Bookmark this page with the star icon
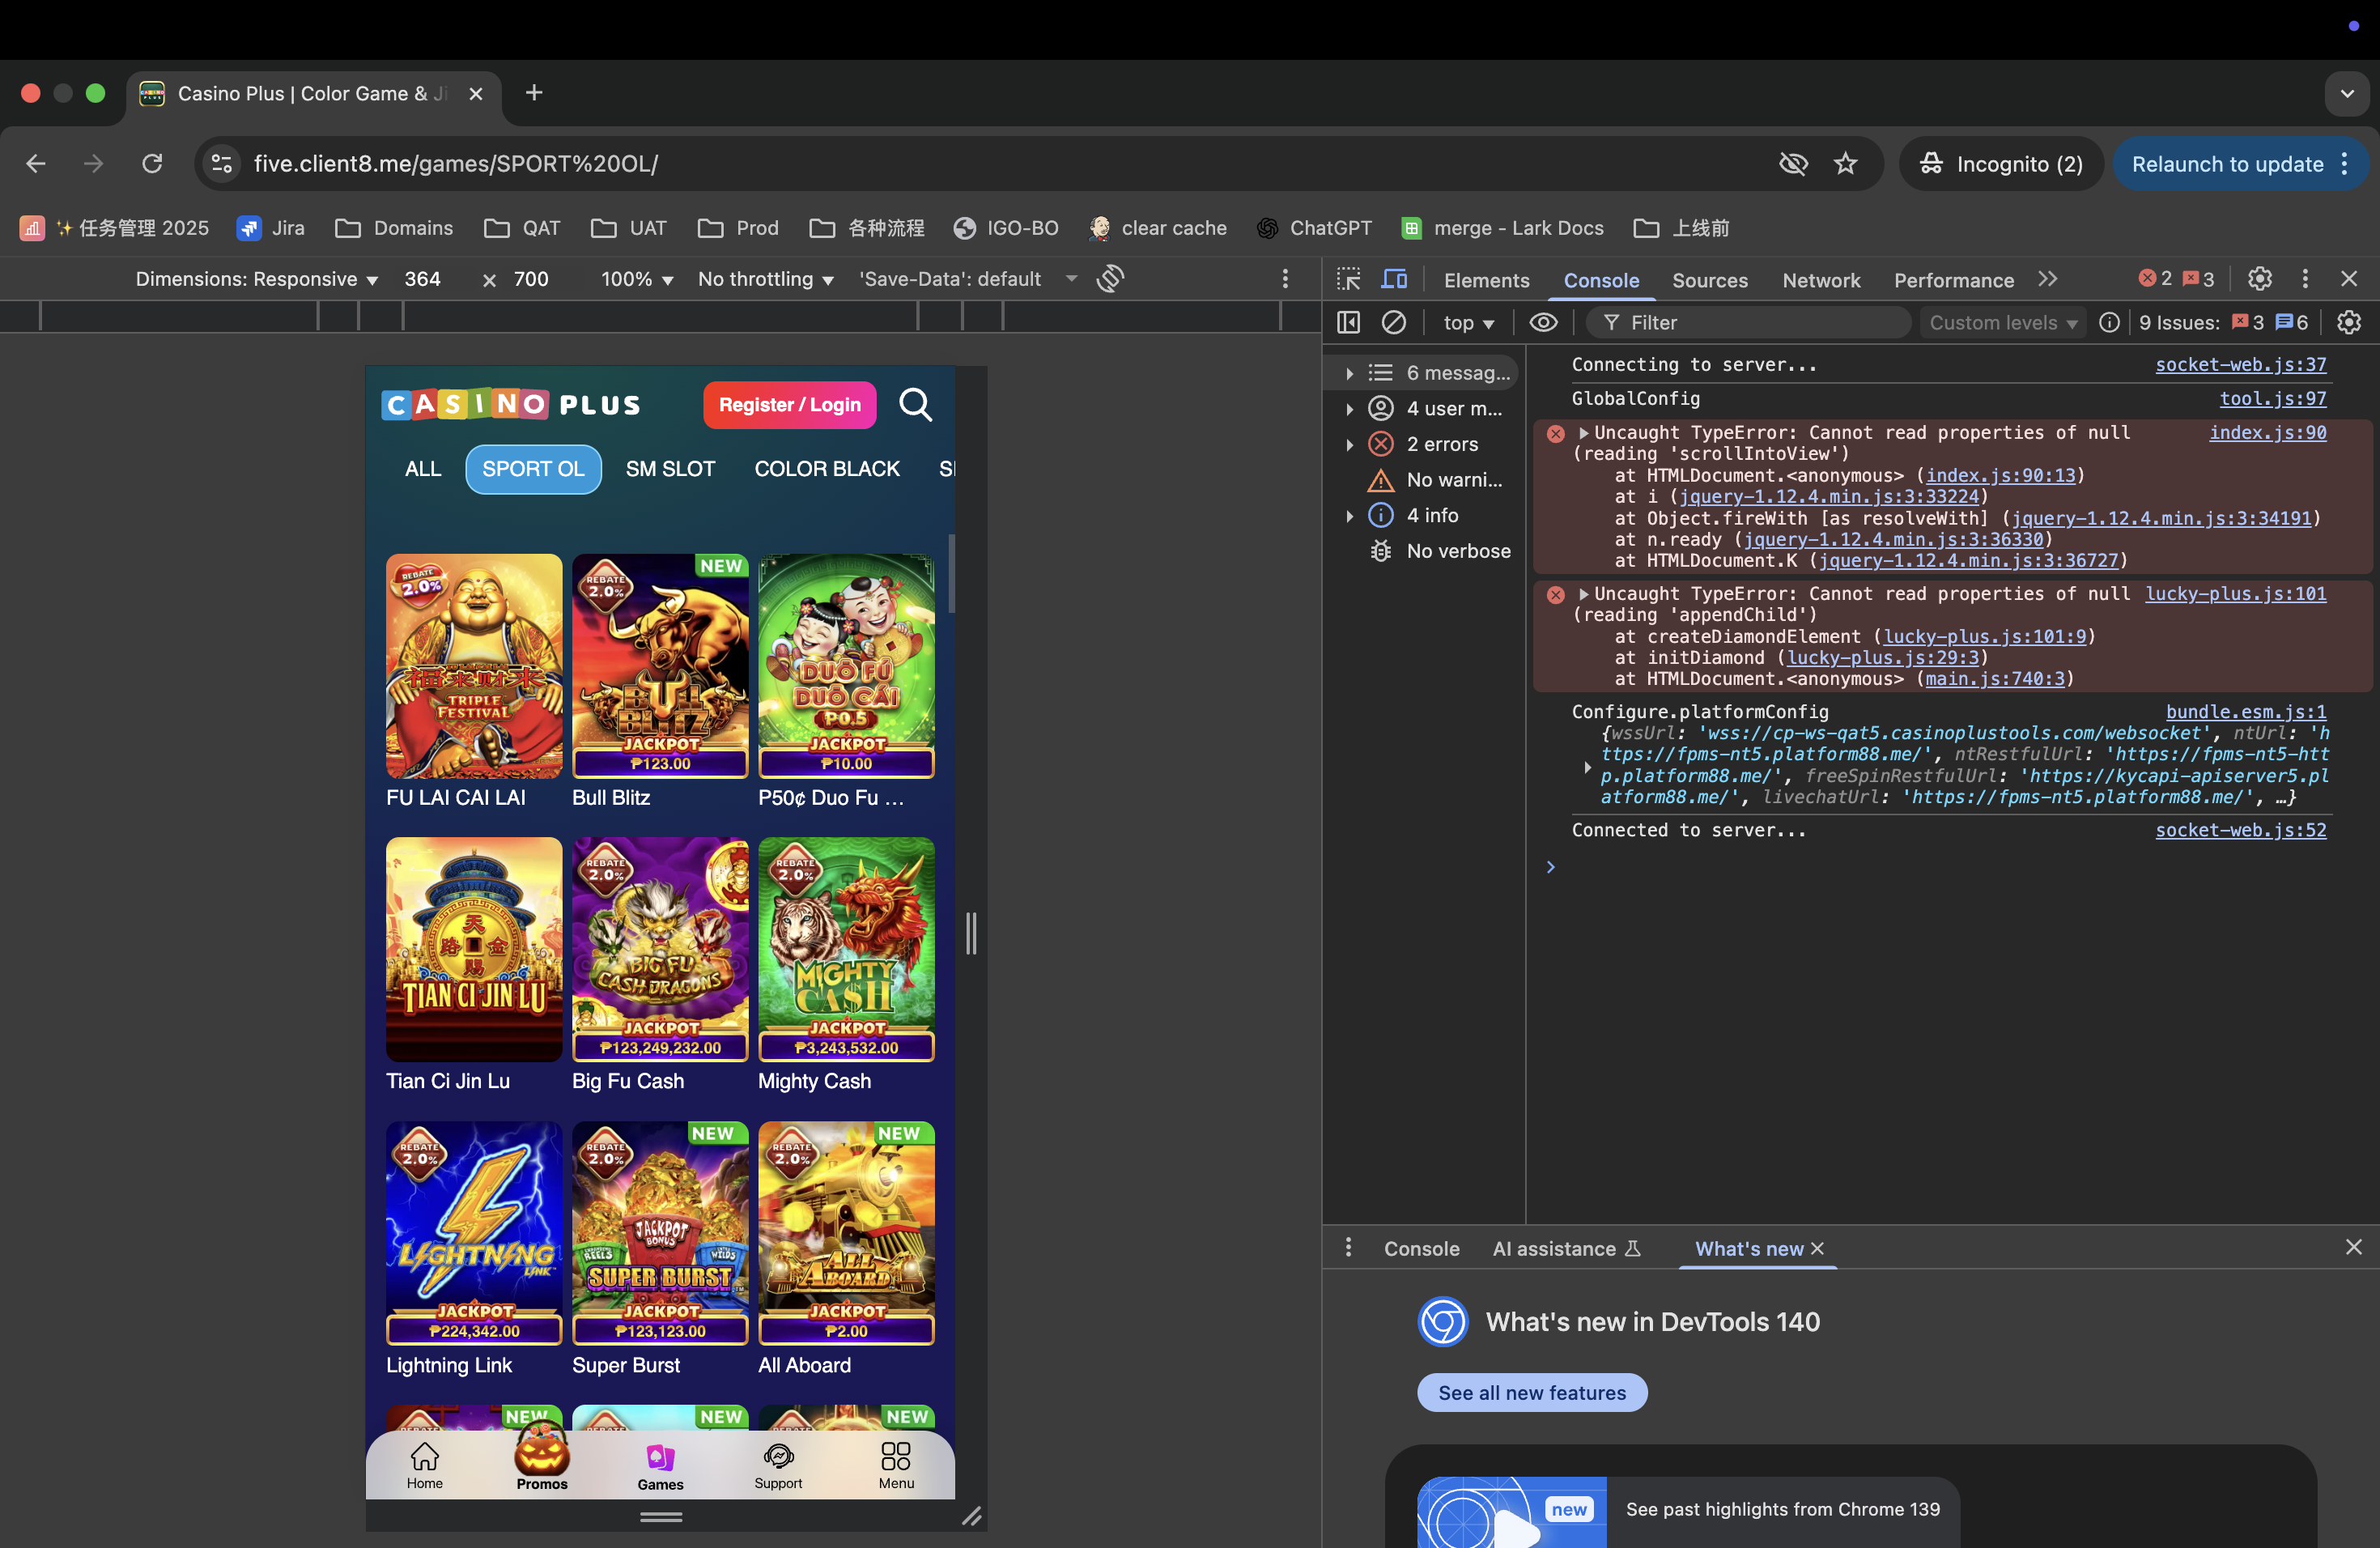This screenshot has height=1548, width=2380. tap(1845, 164)
